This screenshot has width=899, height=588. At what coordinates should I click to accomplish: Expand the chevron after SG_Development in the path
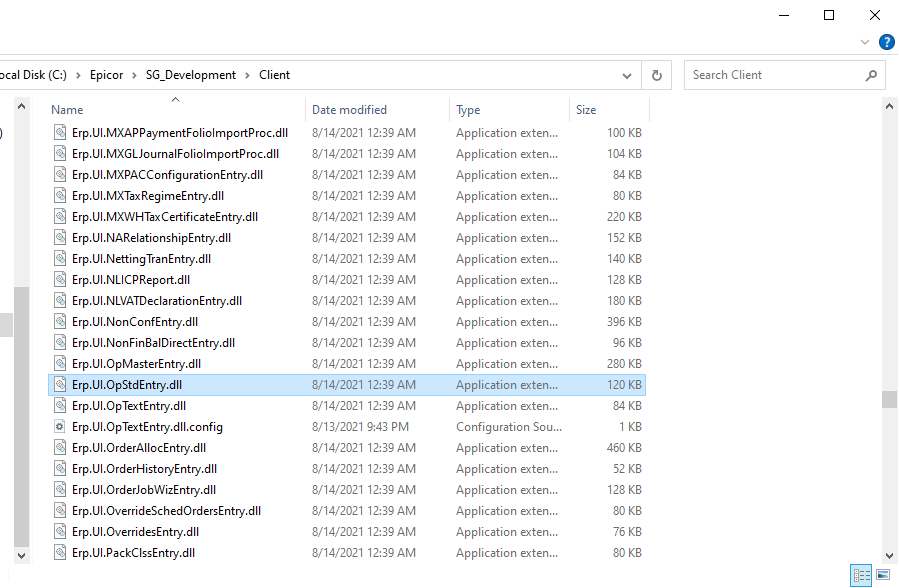(x=247, y=76)
